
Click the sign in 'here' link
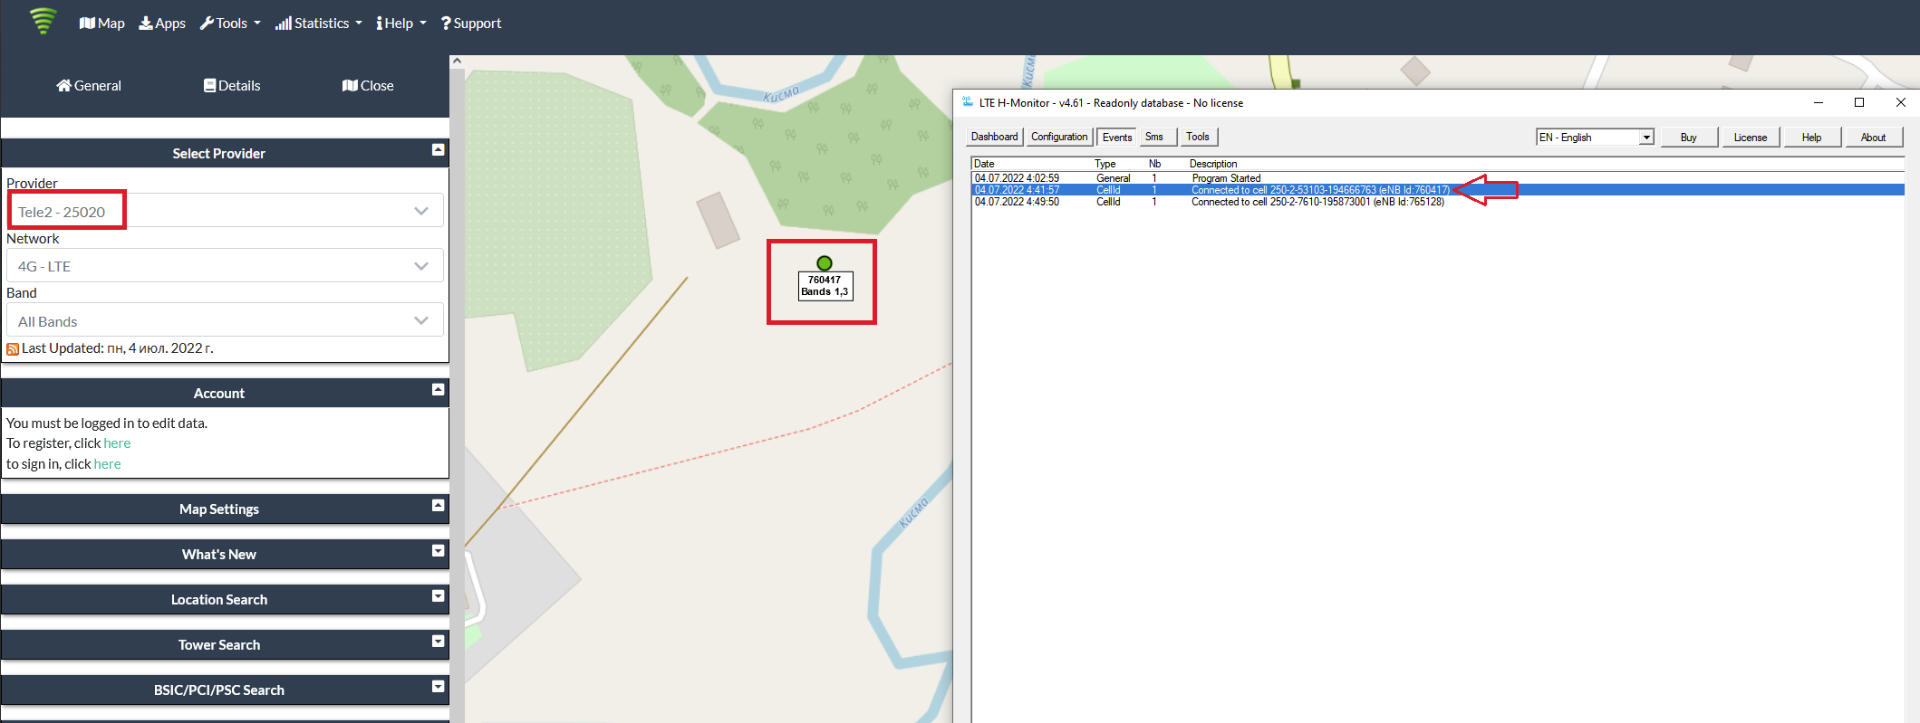pyautogui.click(x=107, y=464)
